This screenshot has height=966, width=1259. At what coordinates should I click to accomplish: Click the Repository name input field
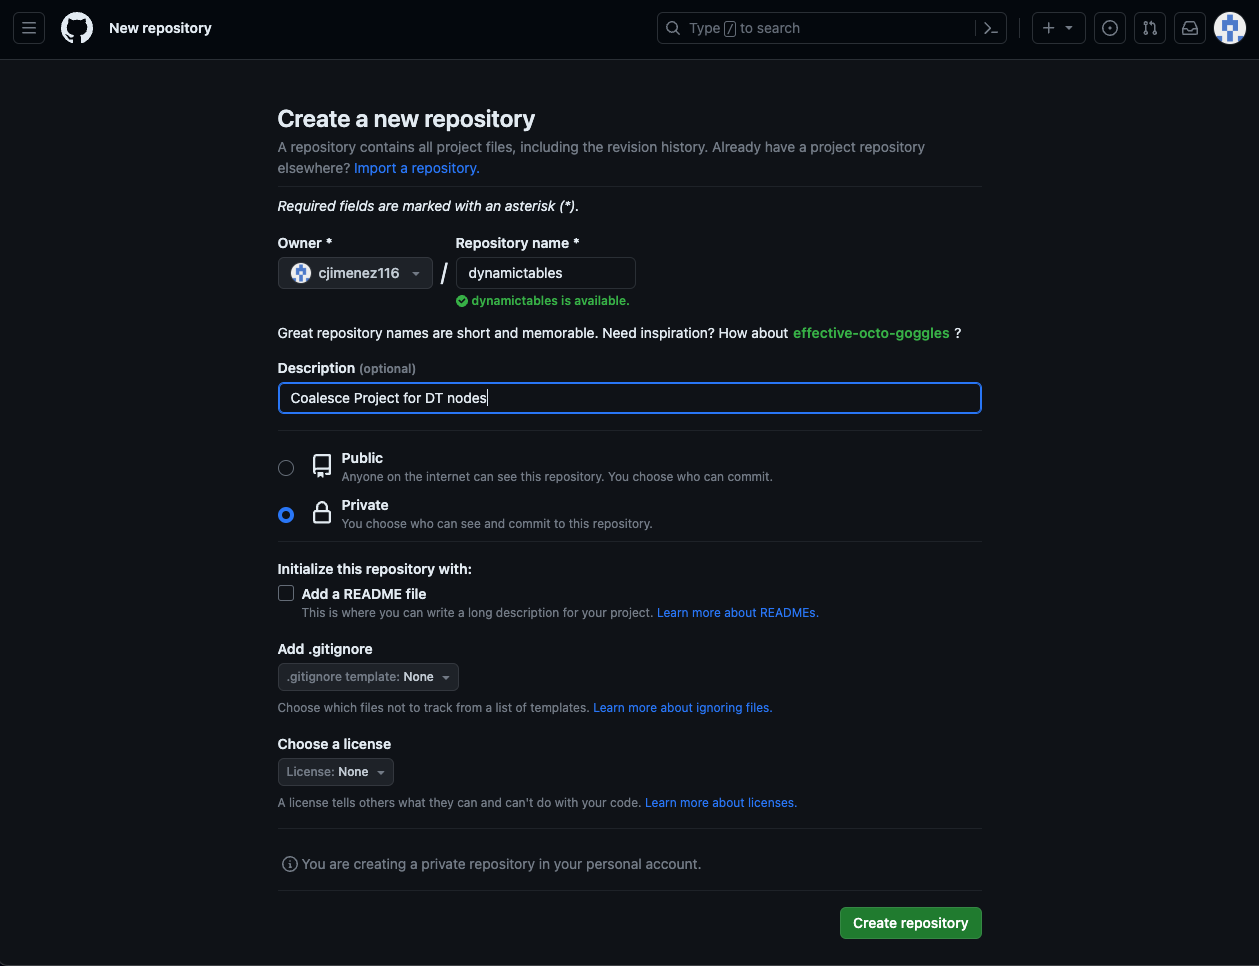(x=545, y=273)
